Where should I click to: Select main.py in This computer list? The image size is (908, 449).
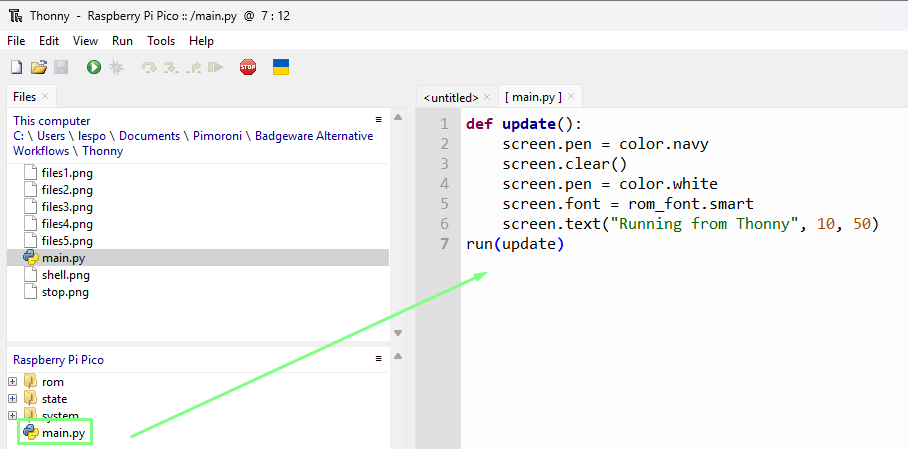coord(63,258)
